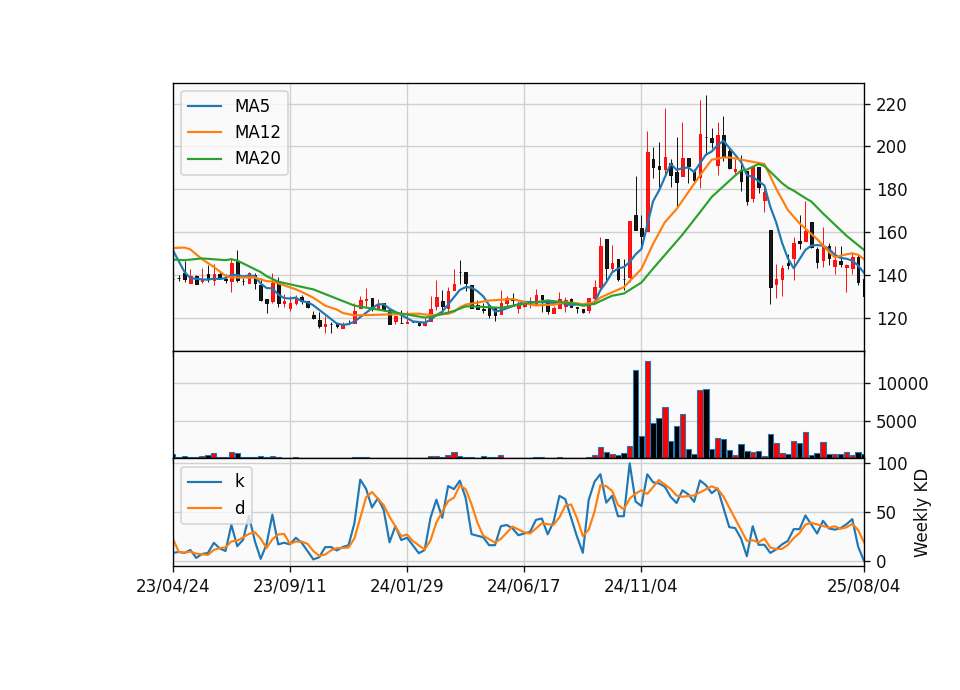Viewport: 960px width, 690px height.
Task: Click the 180 price axis label
Action: 891,190
